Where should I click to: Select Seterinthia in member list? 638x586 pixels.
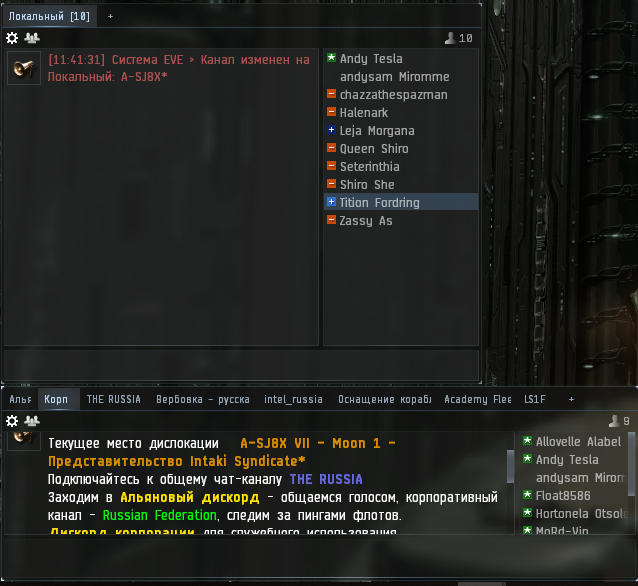[400, 166]
